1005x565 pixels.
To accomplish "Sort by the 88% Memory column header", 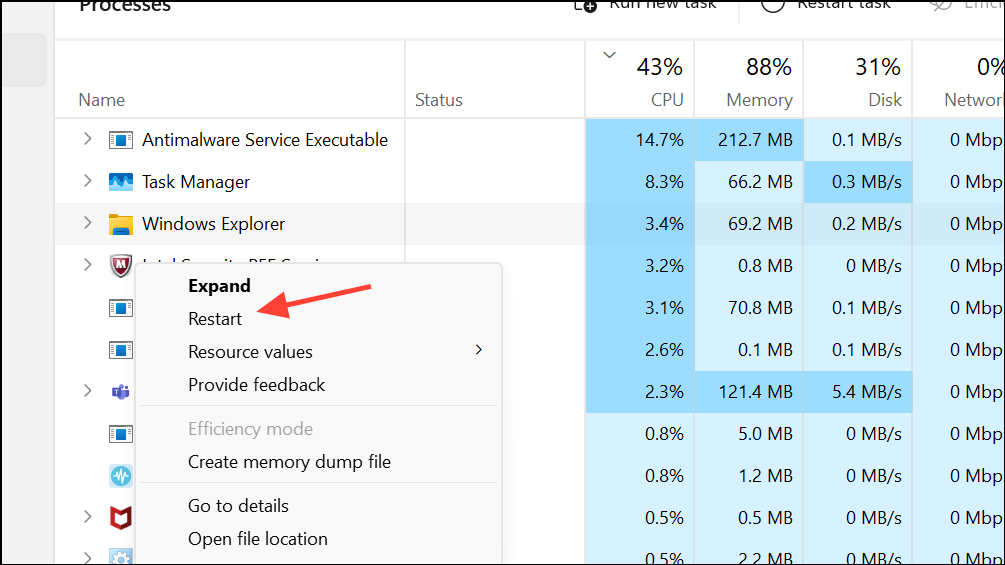I will click(749, 79).
